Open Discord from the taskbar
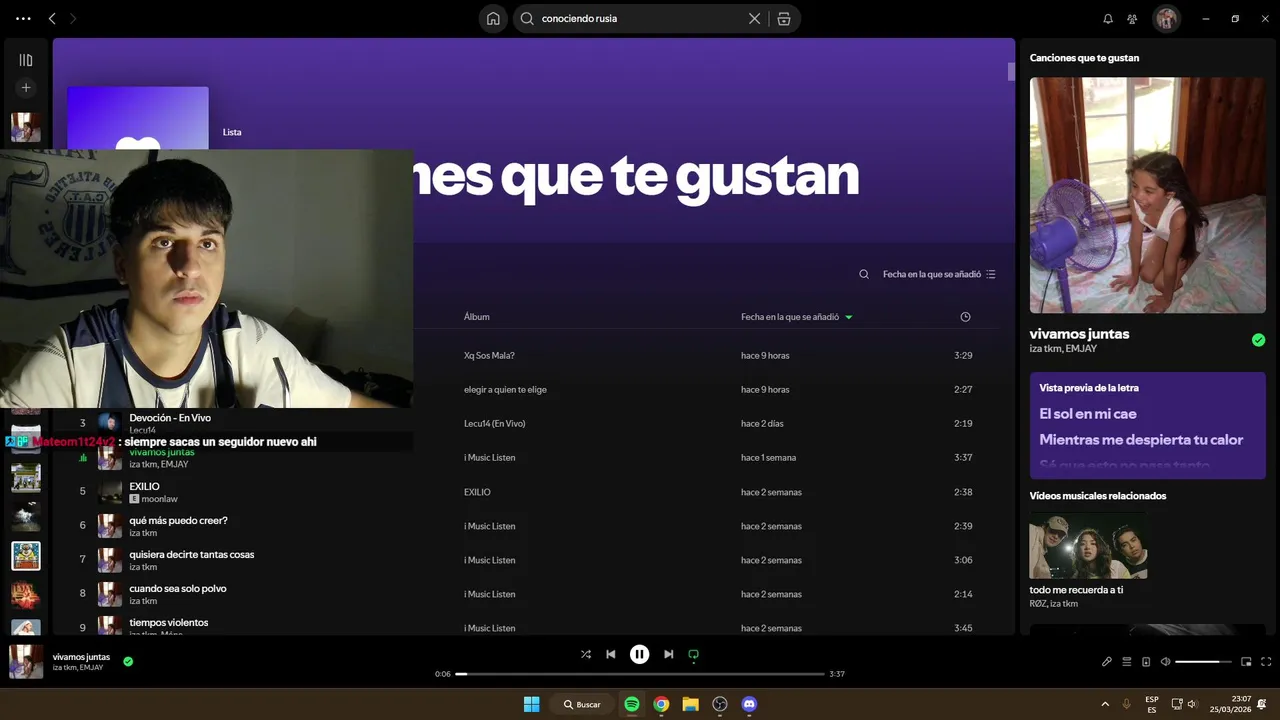Screen dimensions: 1280x720 (749, 704)
